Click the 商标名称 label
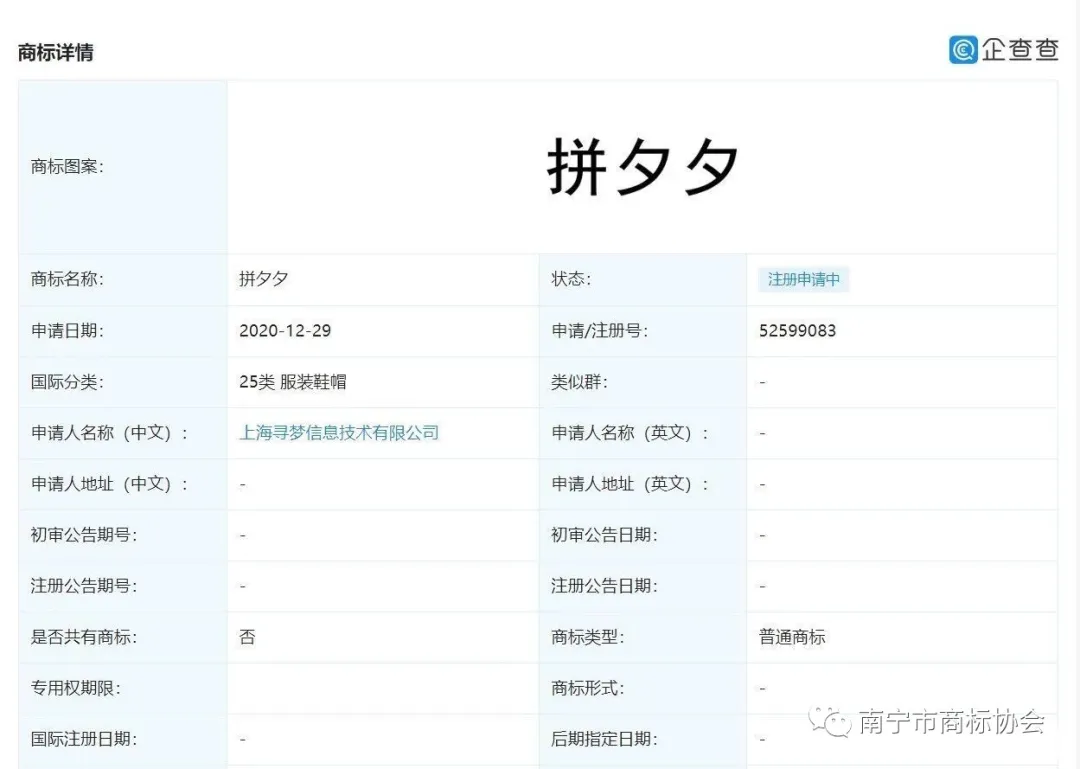The height and width of the screenshot is (769, 1080). click(x=67, y=279)
